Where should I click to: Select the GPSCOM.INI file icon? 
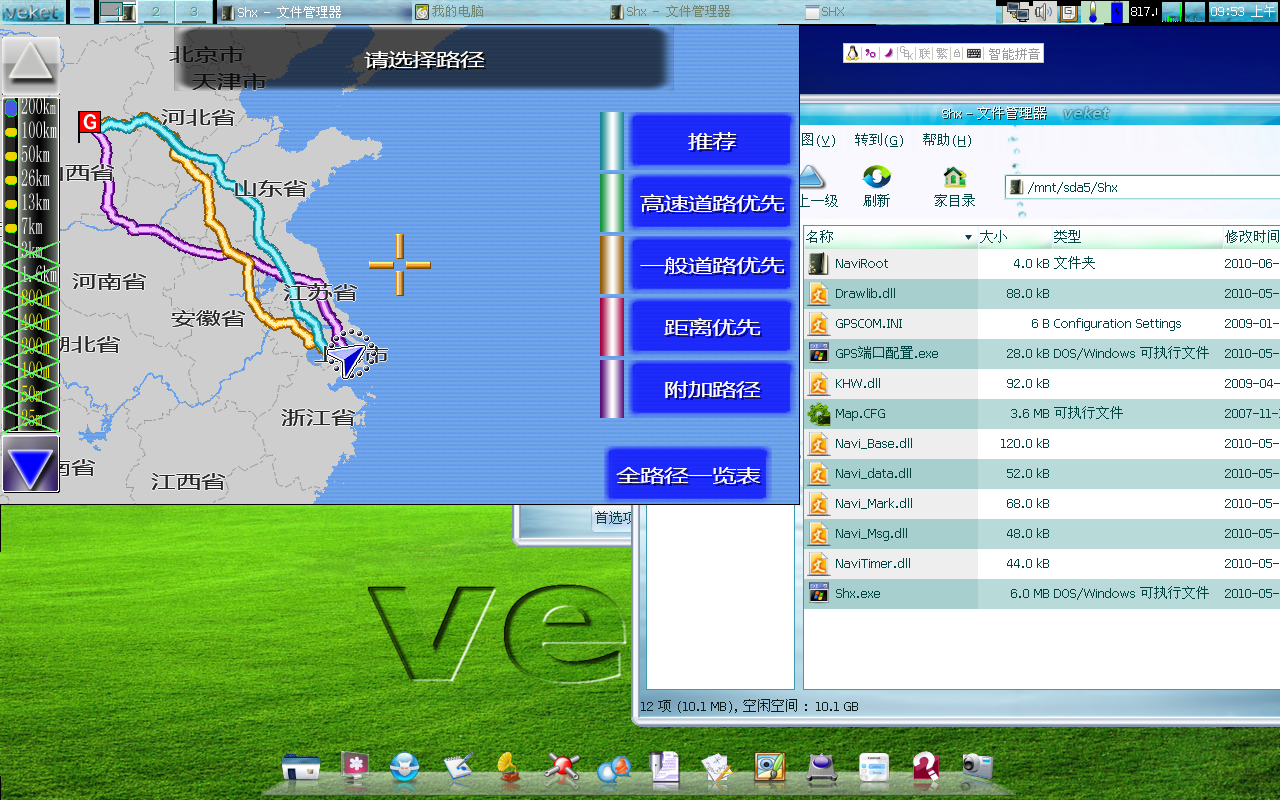pos(819,324)
